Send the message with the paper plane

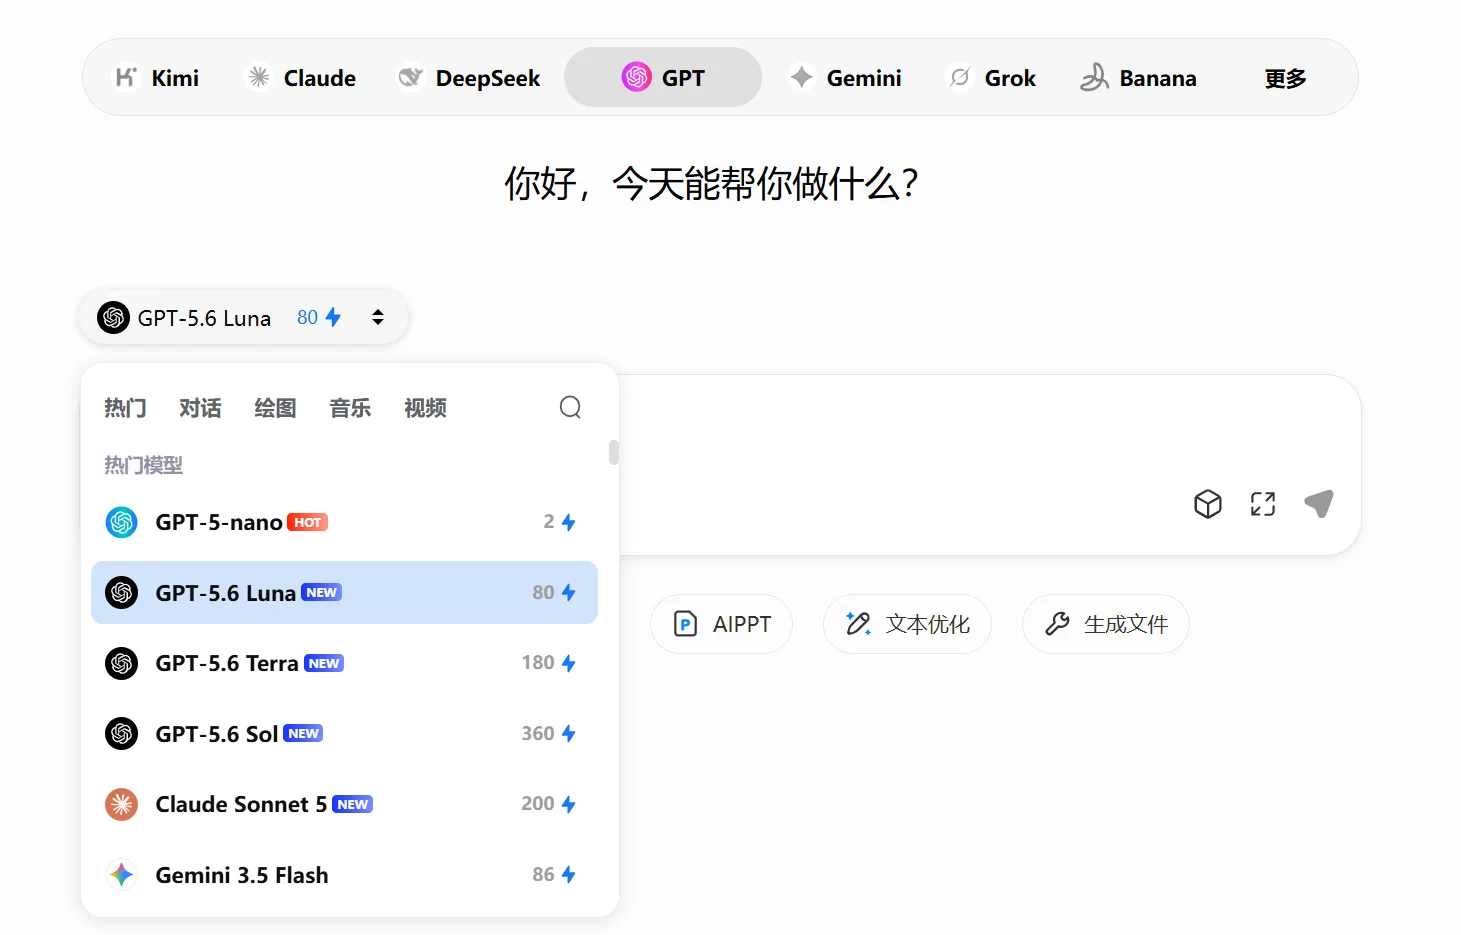[x=1319, y=503]
